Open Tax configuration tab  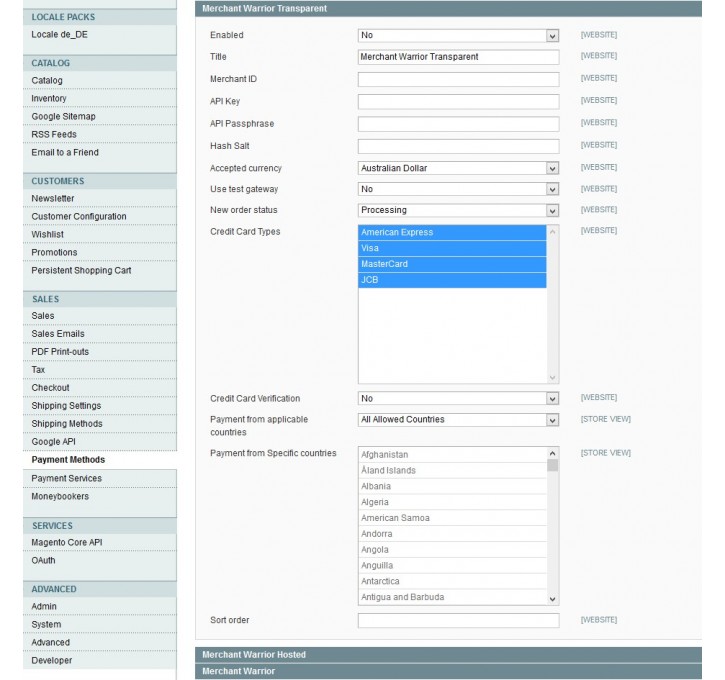tap(99, 370)
